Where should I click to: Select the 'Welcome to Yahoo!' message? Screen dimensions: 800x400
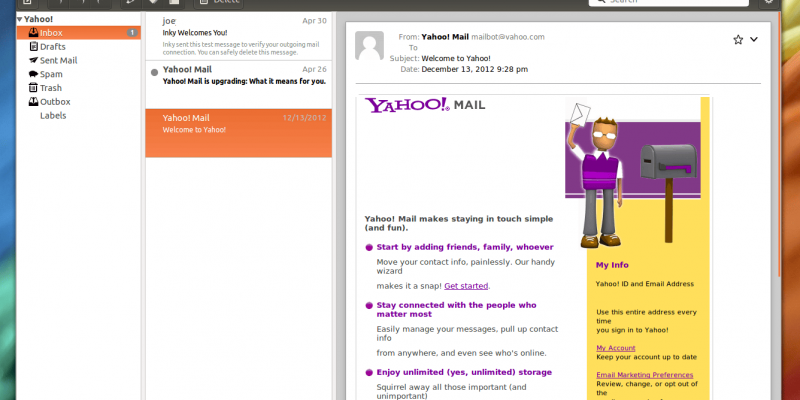point(238,133)
